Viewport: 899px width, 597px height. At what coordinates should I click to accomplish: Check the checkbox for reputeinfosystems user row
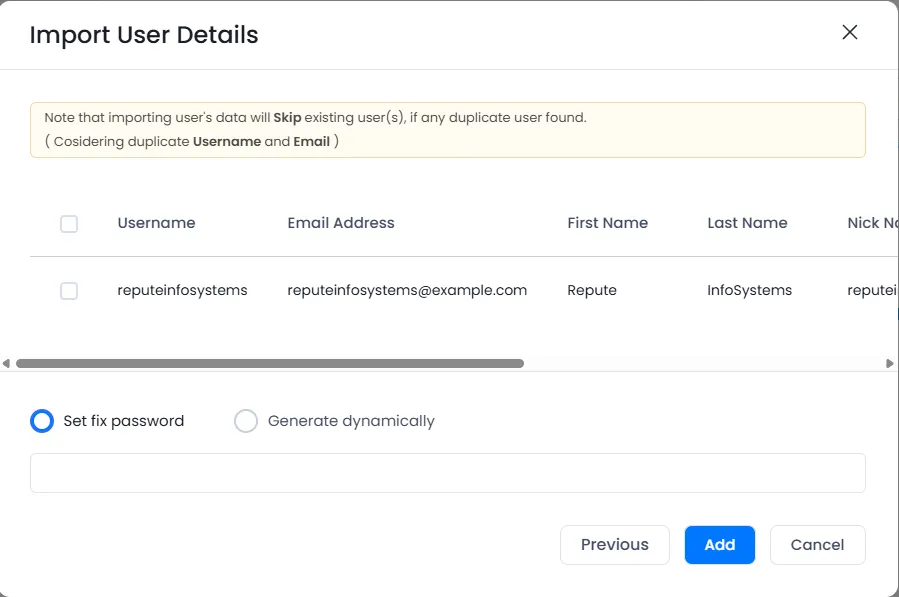click(x=69, y=291)
